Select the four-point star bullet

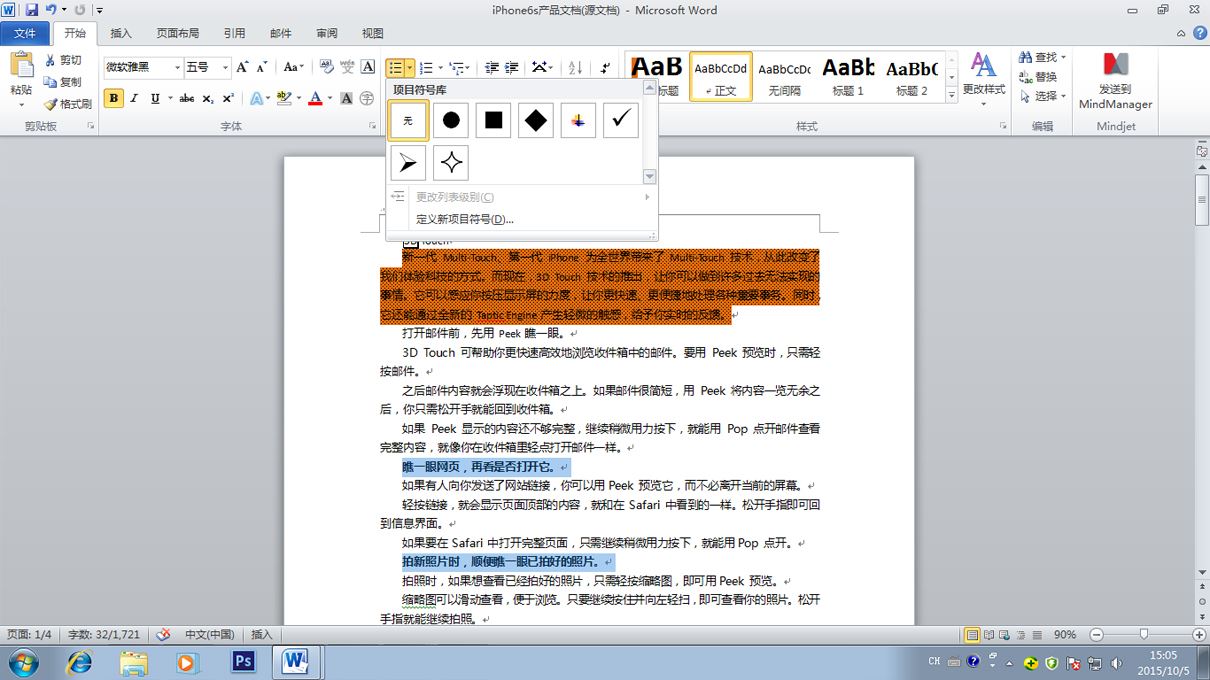tap(451, 163)
